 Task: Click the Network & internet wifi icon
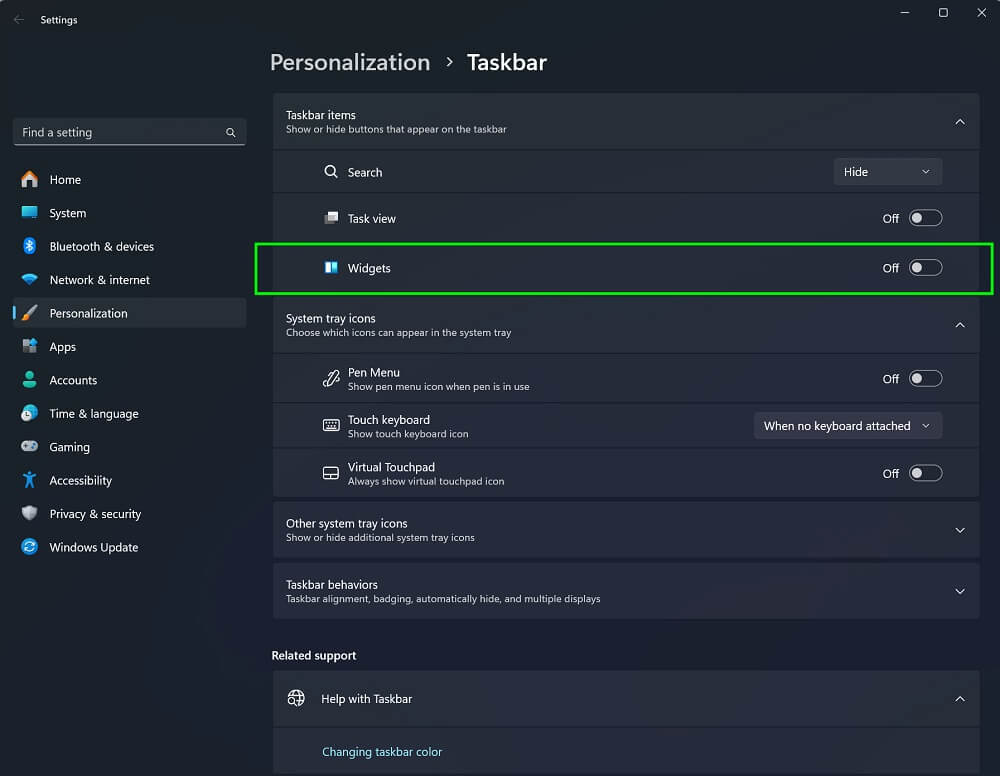(29, 279)
